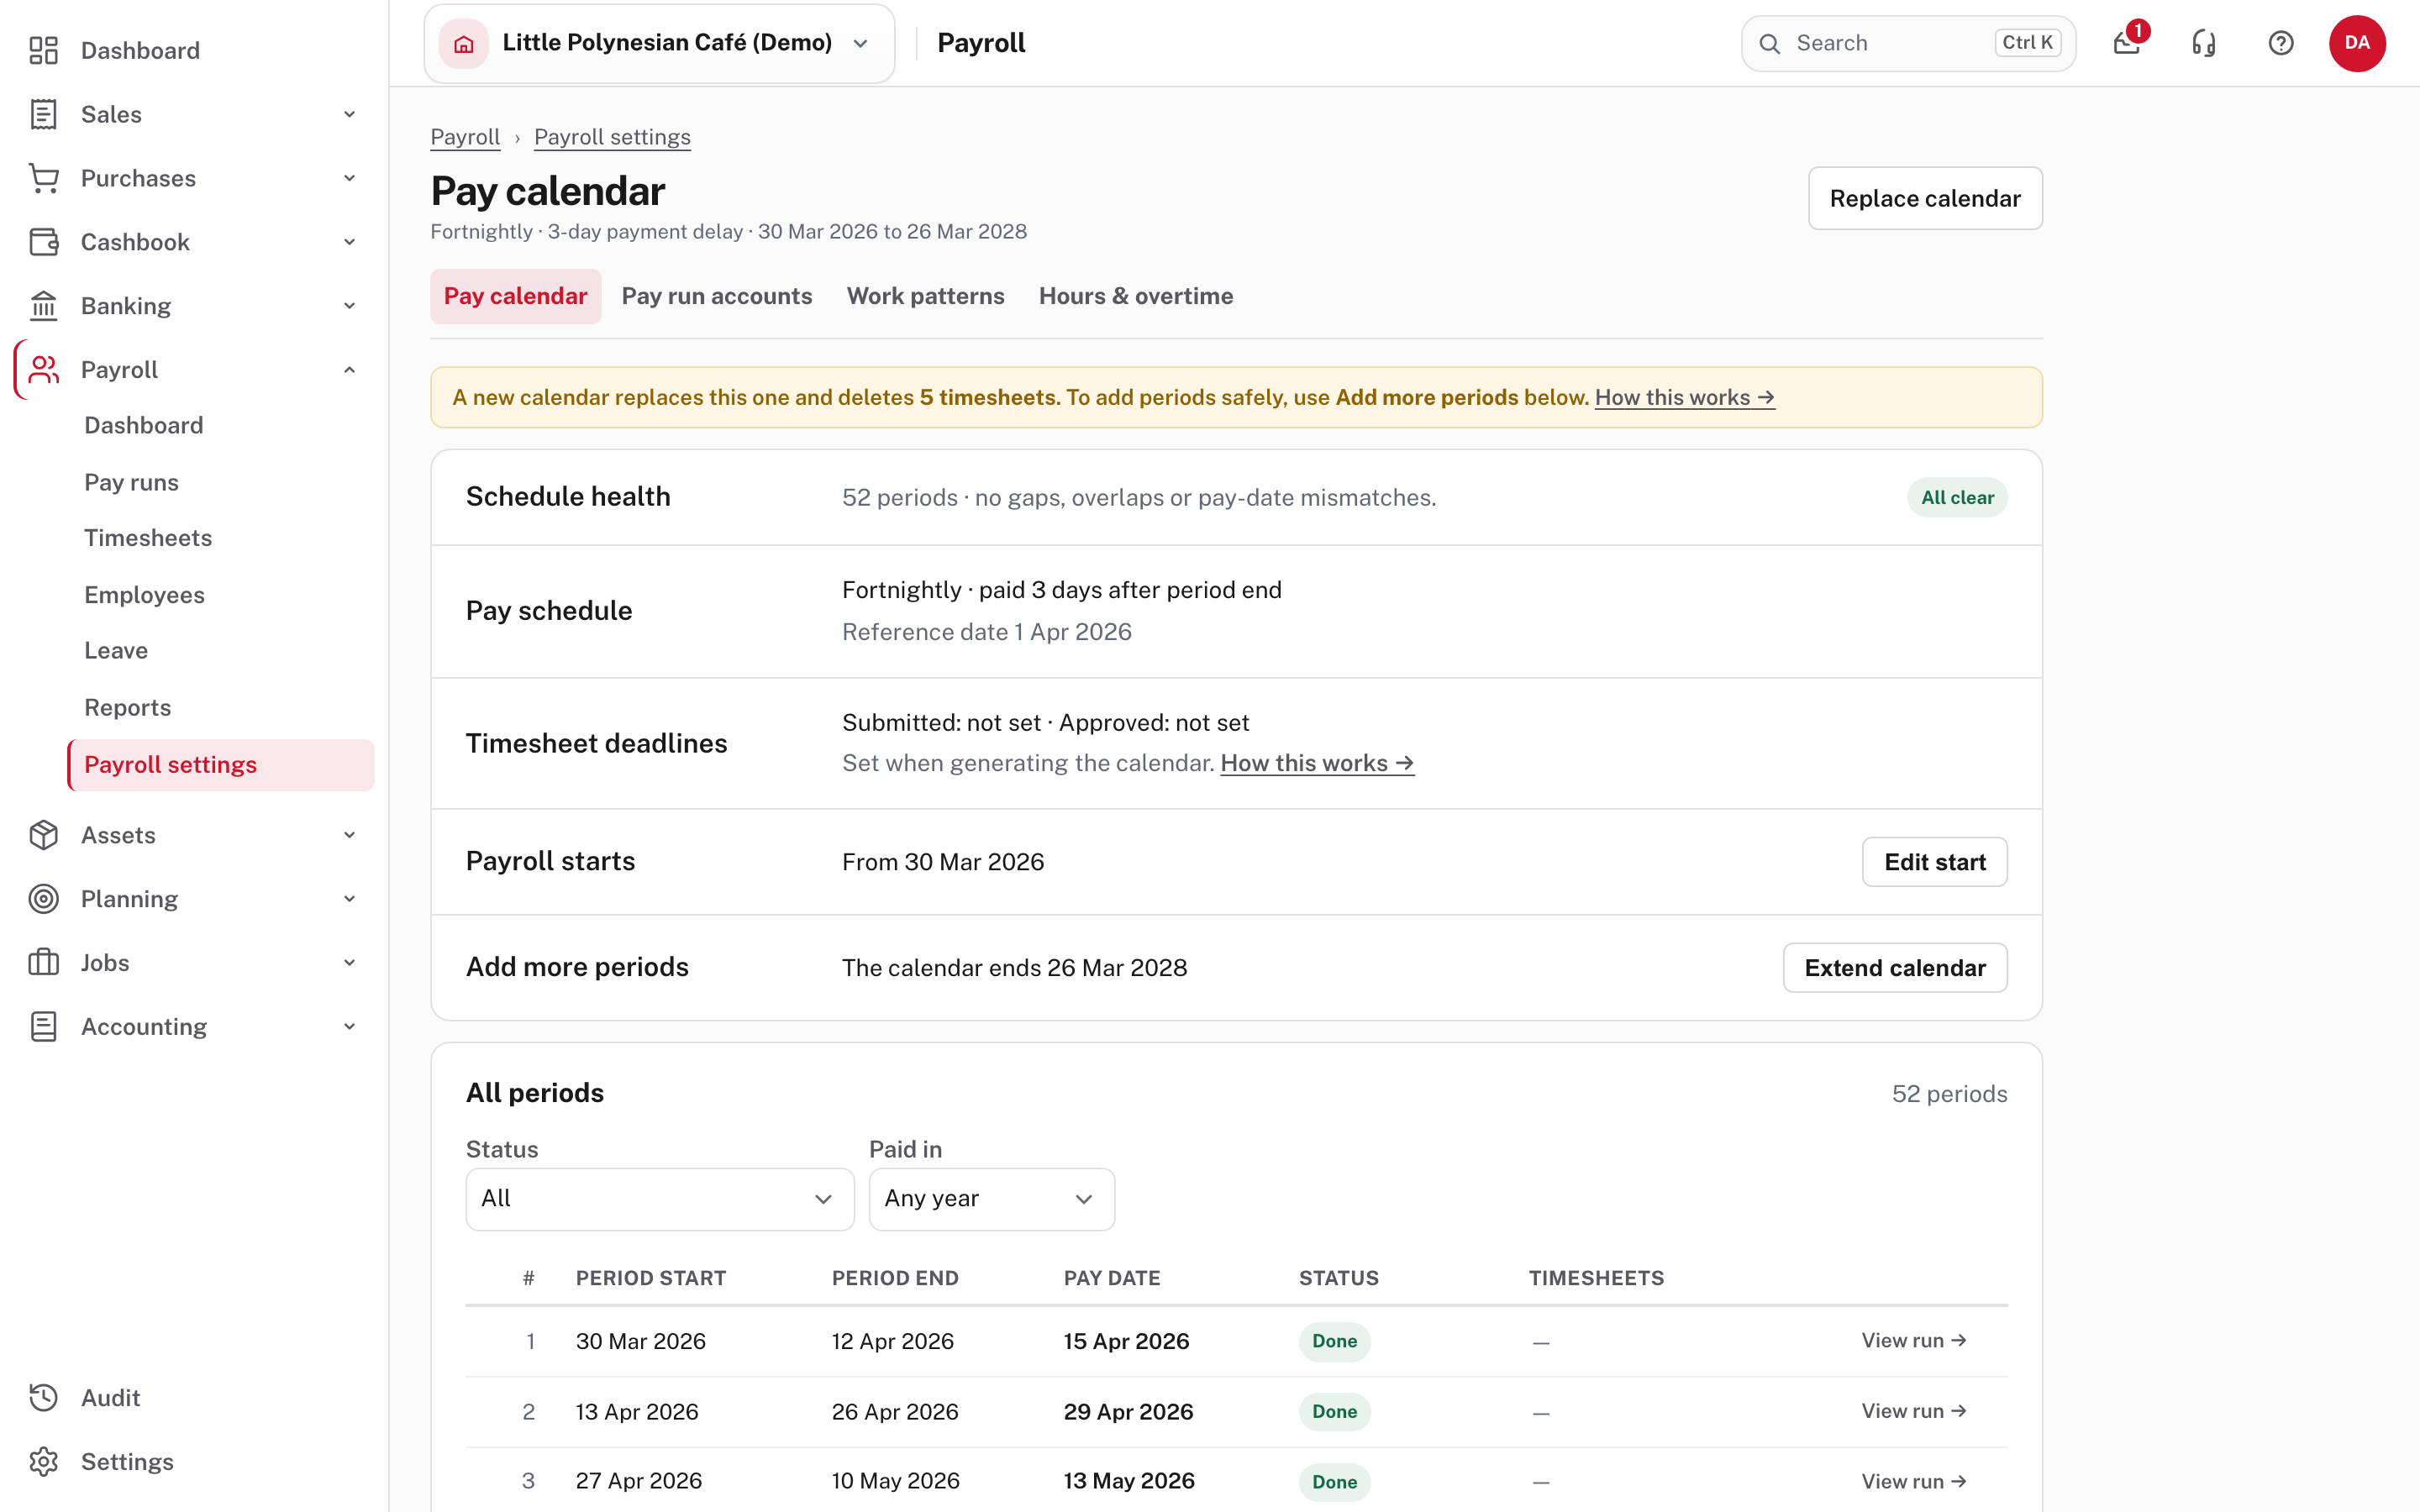View run for period 13 Apr 2026
Viewport: 2420px width, 1512px height.
[1914, 1411]
